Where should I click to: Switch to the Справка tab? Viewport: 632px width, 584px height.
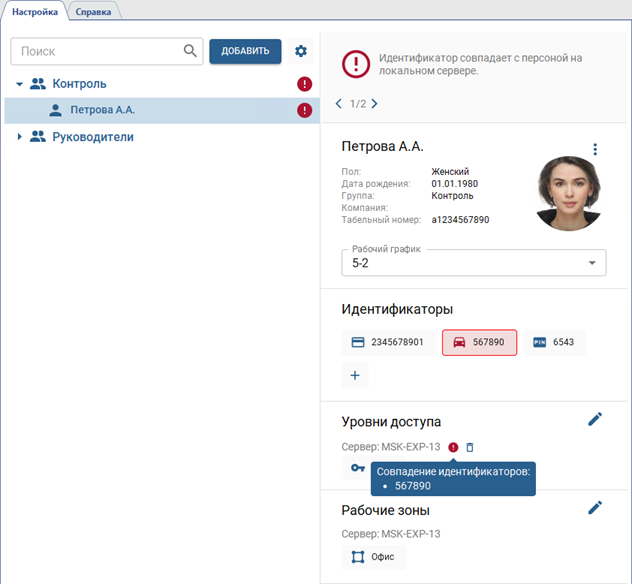point(94,11)
